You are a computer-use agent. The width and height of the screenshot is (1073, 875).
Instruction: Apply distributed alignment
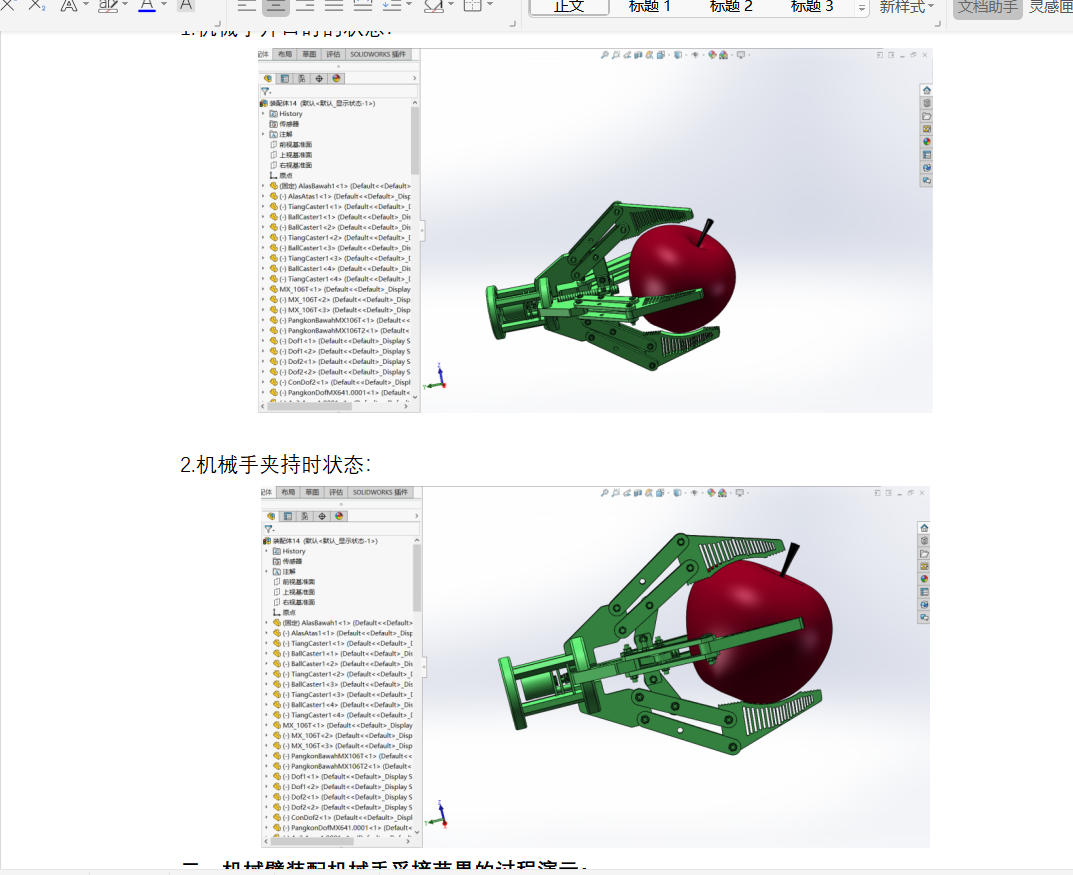(363, 5)
